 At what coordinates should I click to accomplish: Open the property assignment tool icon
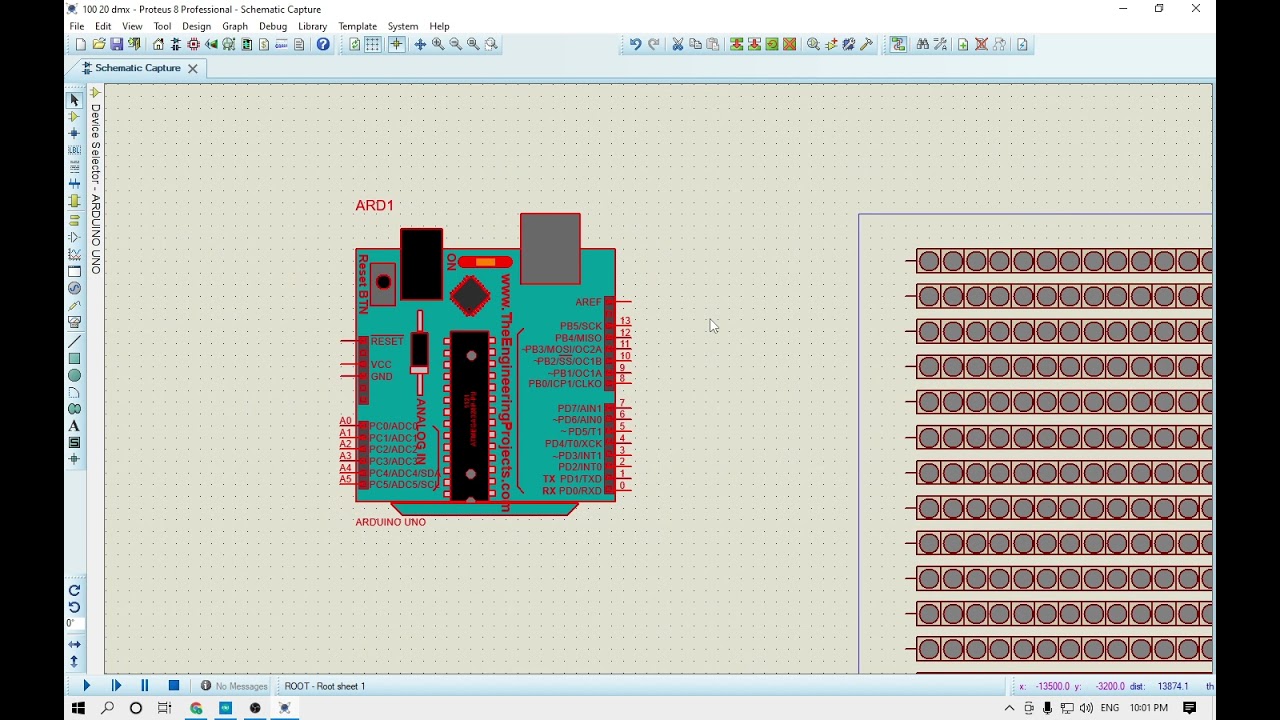940,44
